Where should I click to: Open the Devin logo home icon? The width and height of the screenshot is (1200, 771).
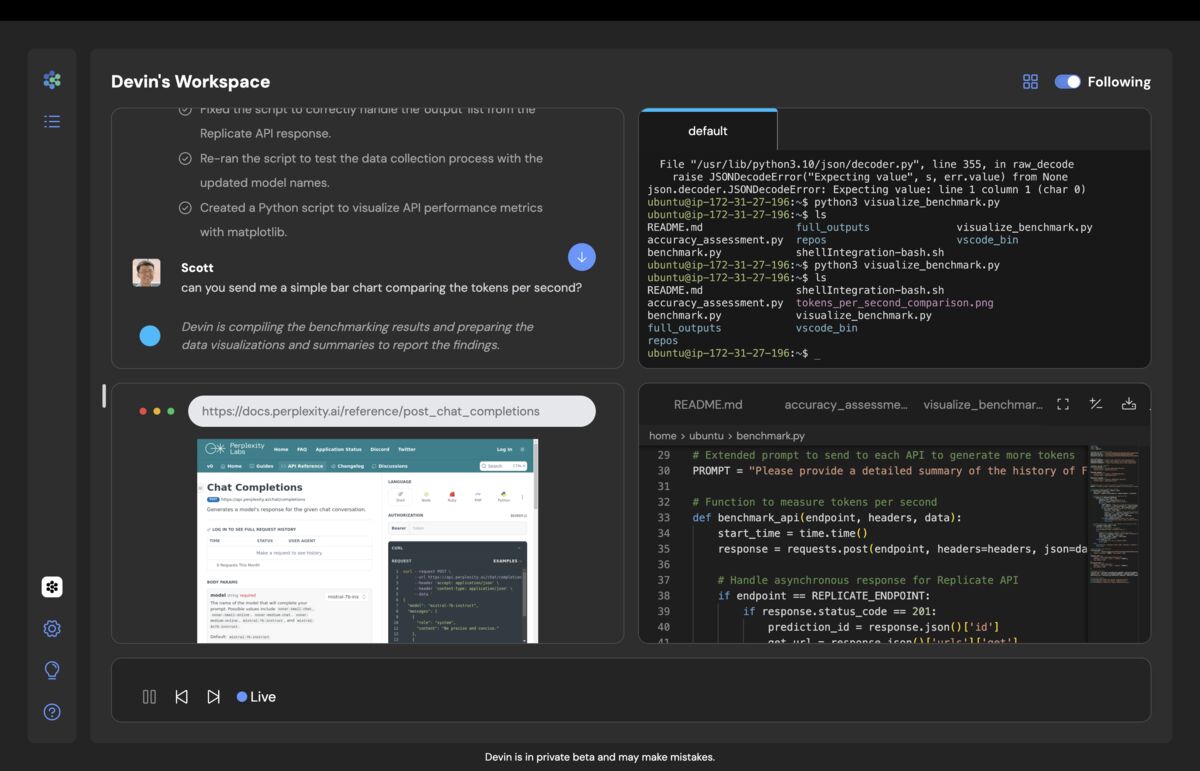coord(52,79)
